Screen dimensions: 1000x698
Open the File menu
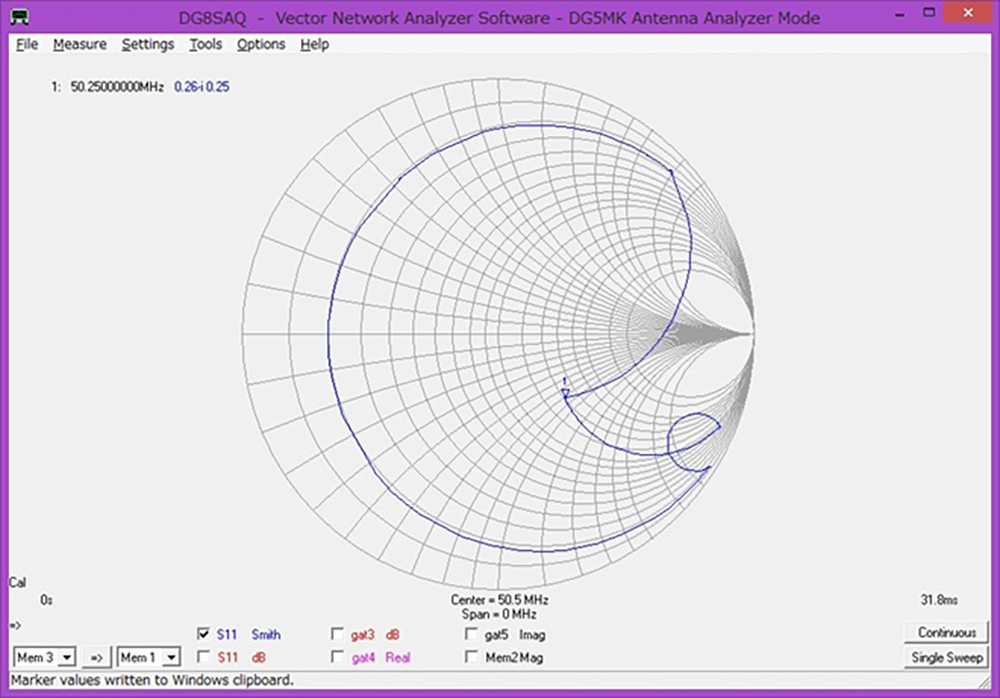27,45
